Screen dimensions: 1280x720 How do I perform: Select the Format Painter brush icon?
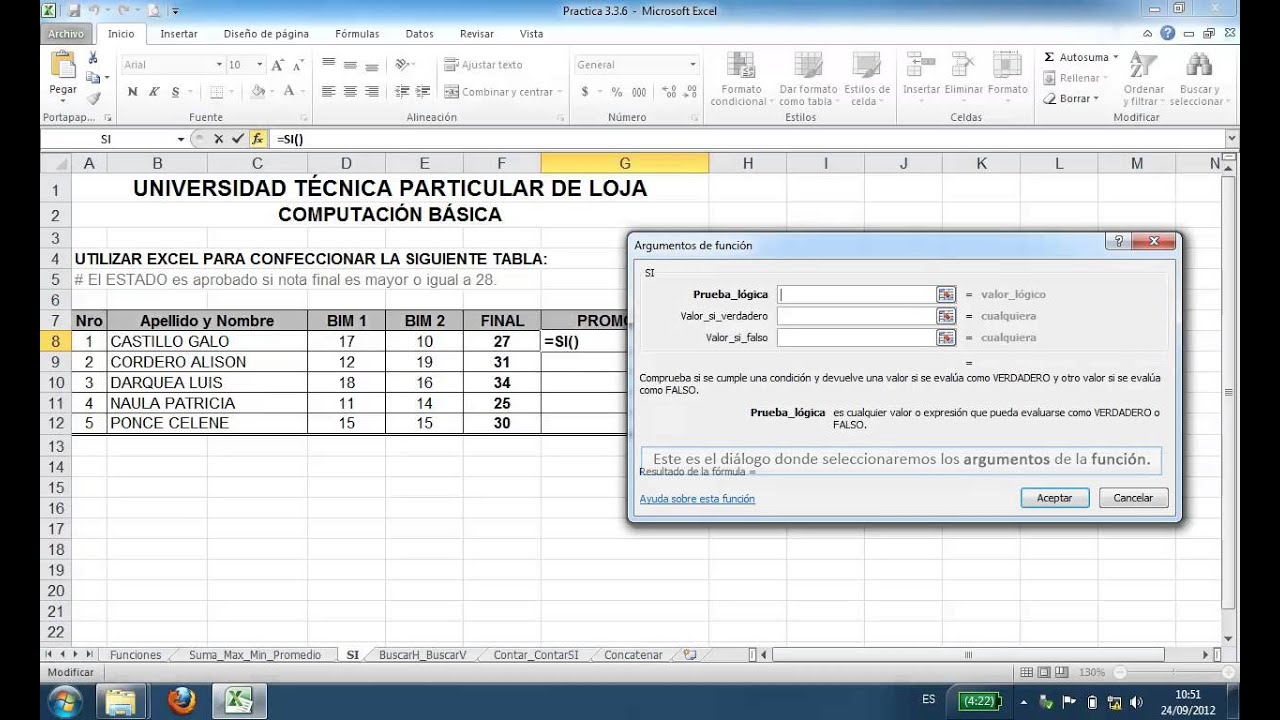pyautogui.click(x=93, y=98)
